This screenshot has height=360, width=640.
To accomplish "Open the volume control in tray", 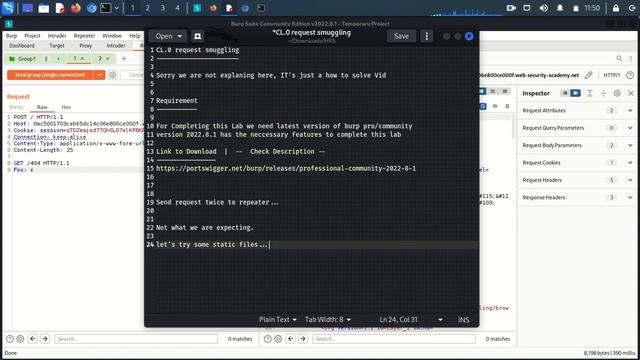I will click(x=543, y=8).
